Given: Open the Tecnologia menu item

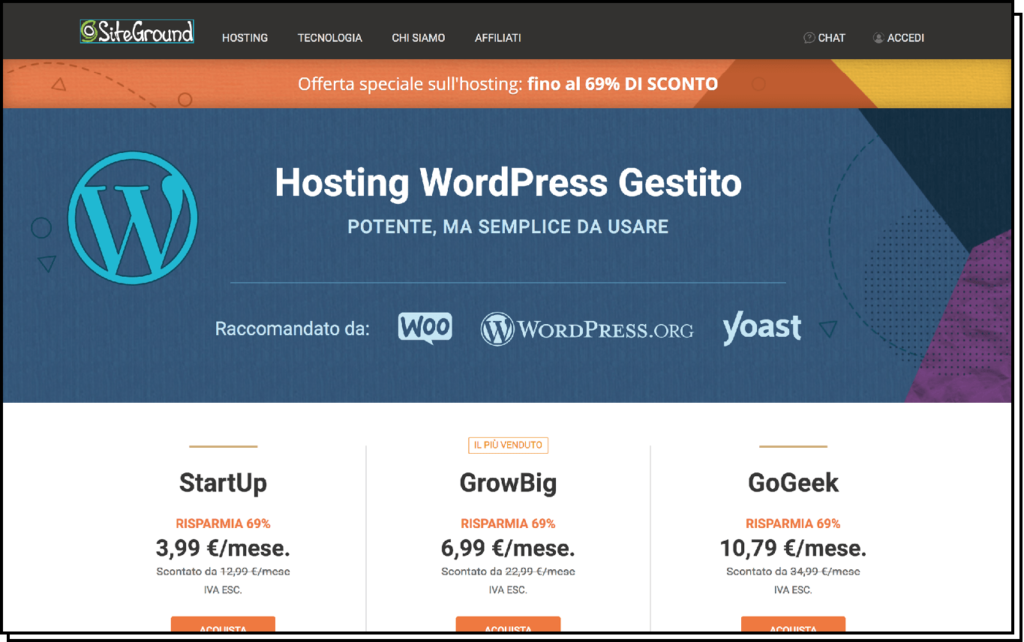Looking at the screenshot, I should coord(330,38).
